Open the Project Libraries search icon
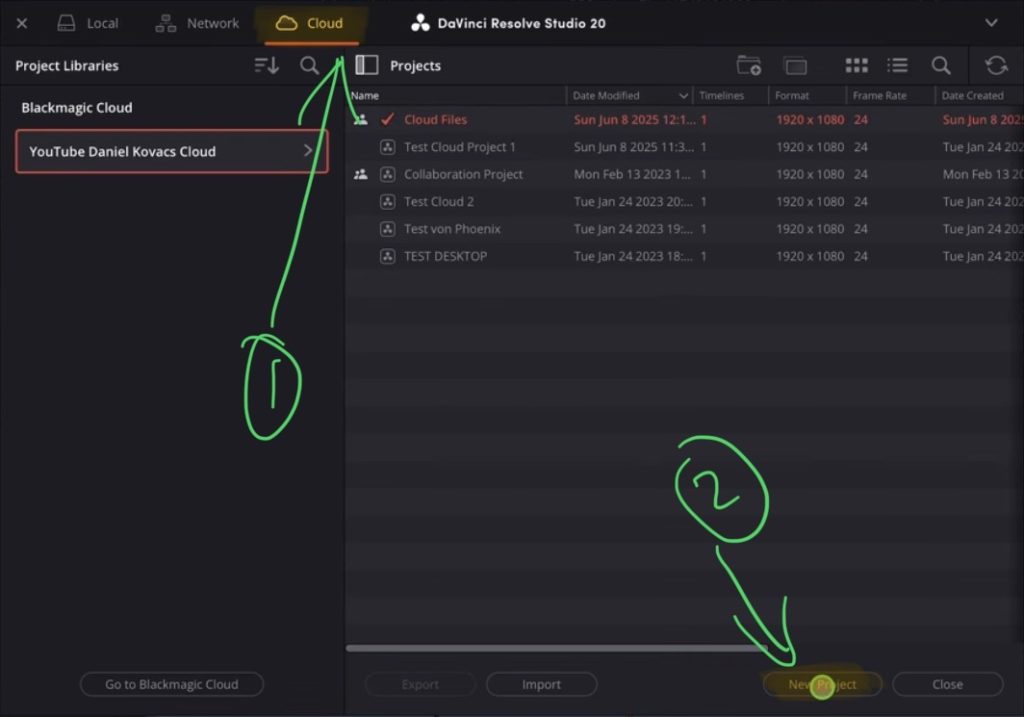 (309, 65)
